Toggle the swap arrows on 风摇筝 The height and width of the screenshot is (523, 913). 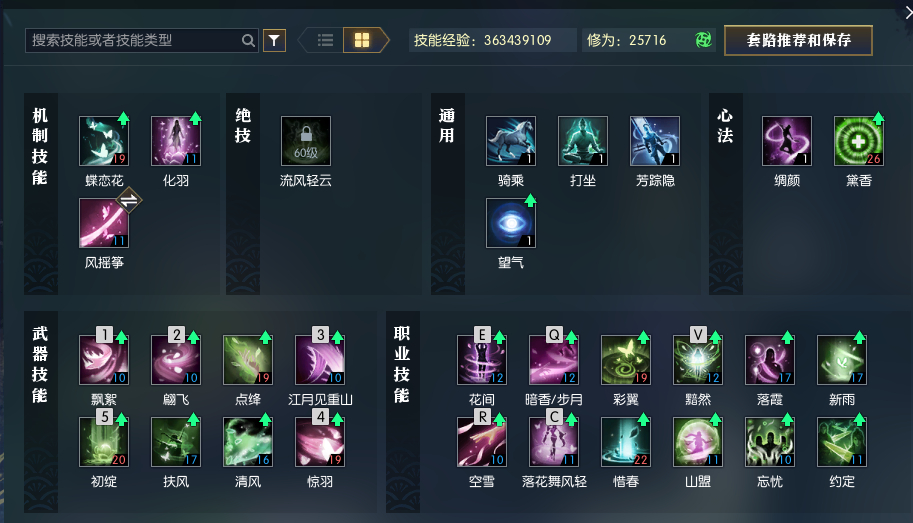129,200
